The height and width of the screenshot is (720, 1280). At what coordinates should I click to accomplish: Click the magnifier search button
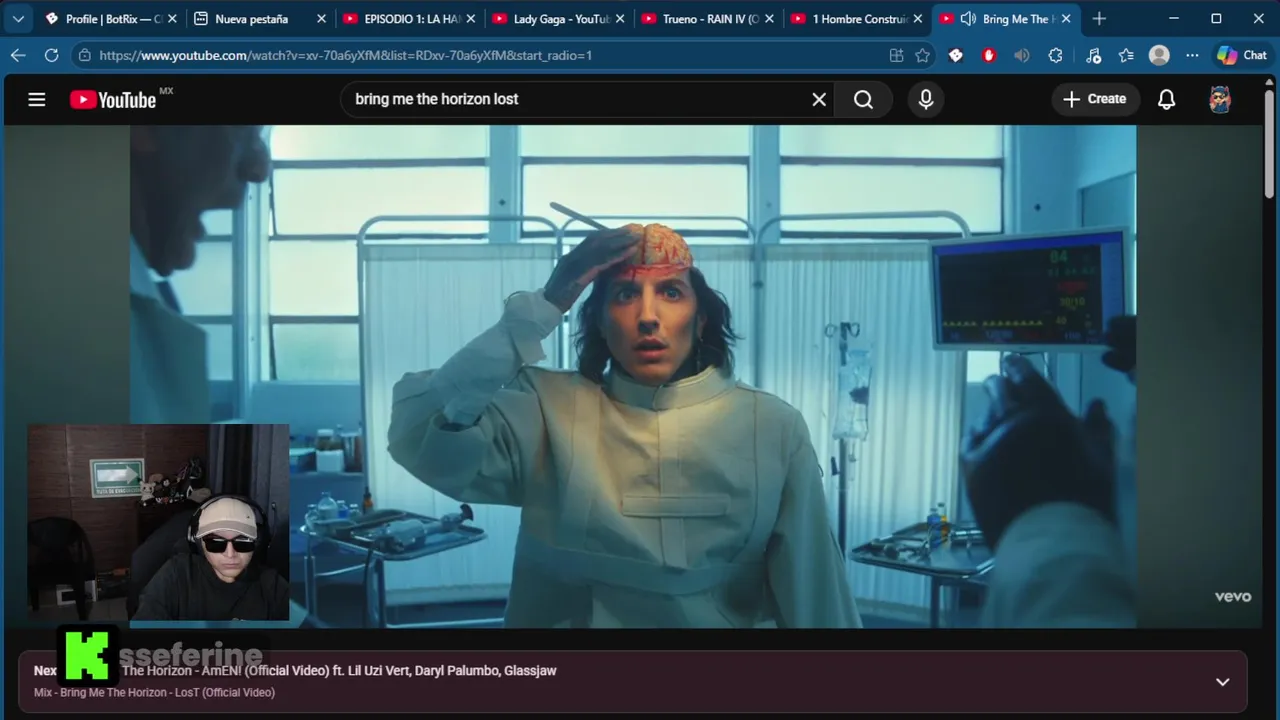pos(864,99)
